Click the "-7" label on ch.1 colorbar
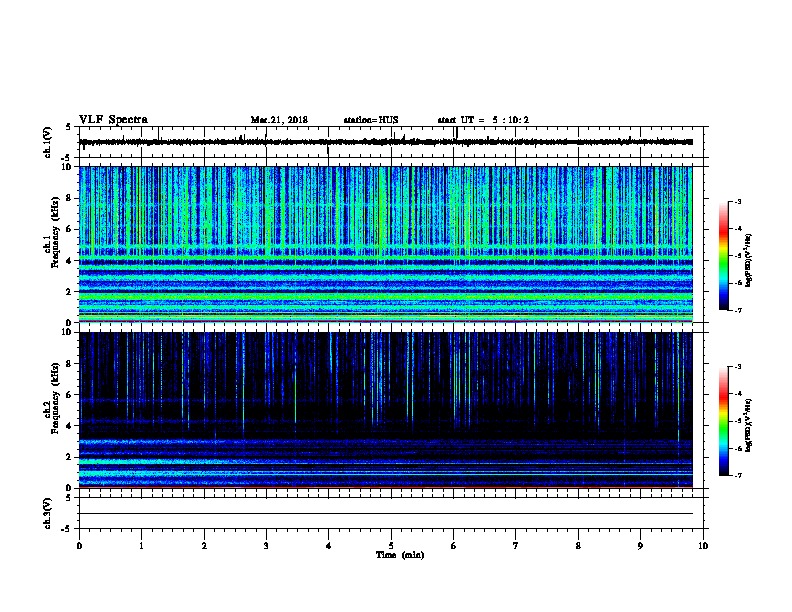Viewport: 792px width, 612px height. 737,310
